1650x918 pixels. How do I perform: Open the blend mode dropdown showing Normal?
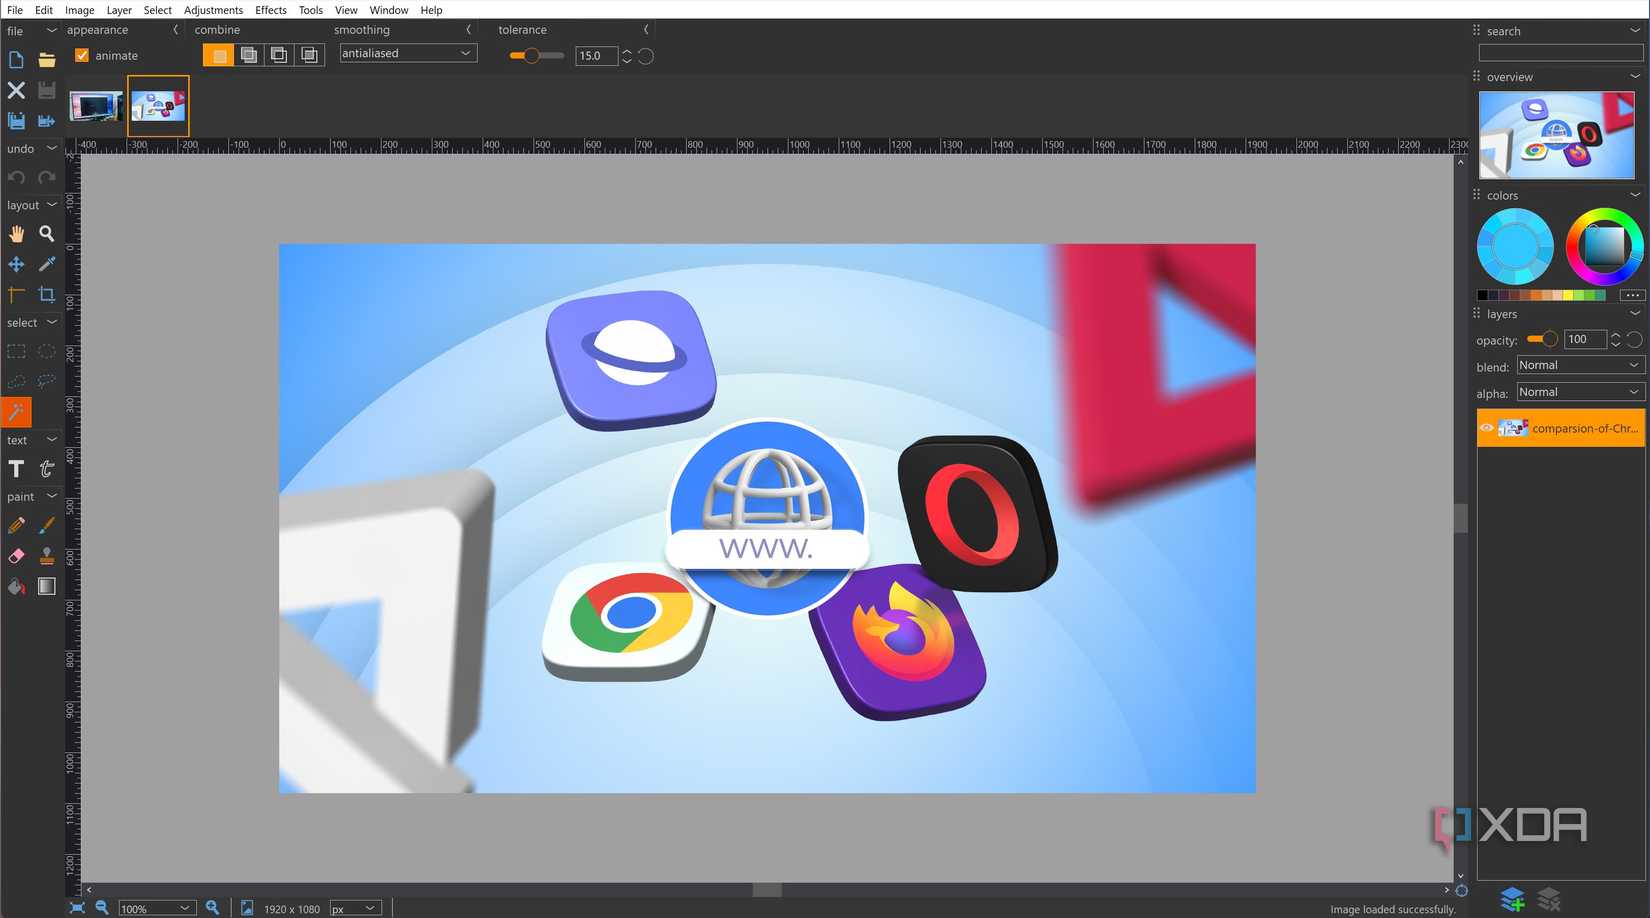[x=1578, y=365]
